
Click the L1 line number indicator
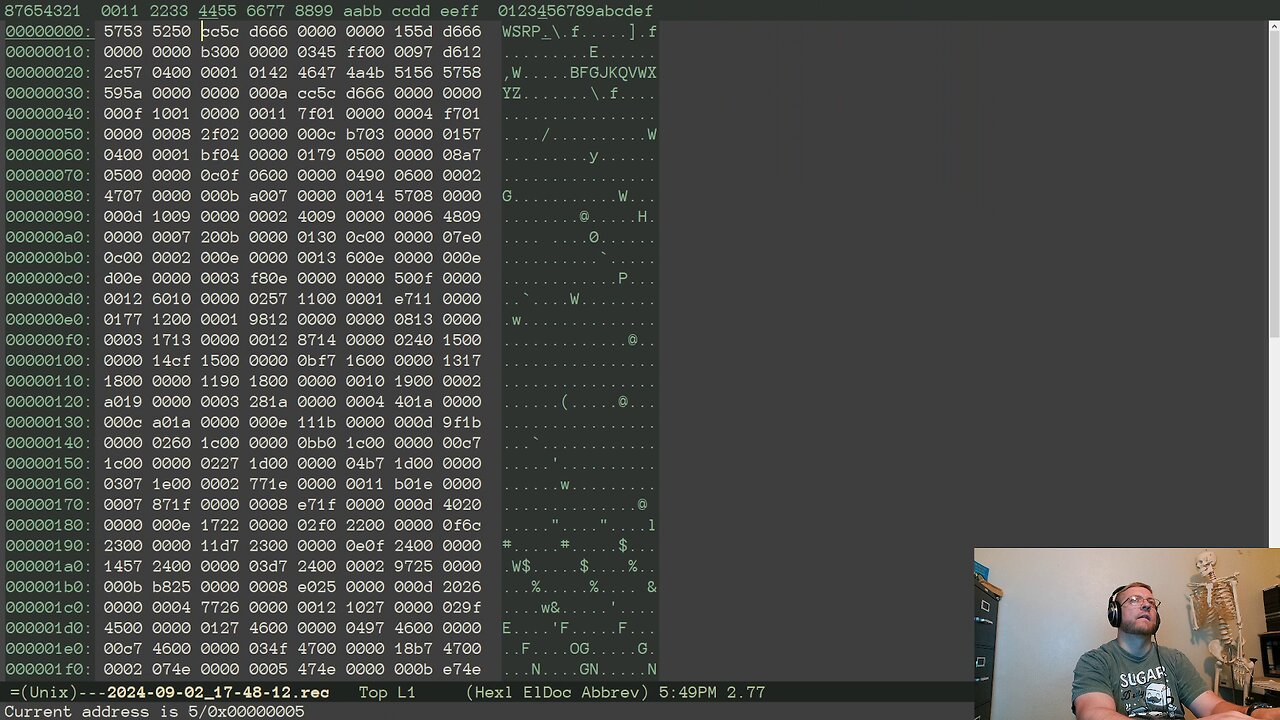(x=407, y=692)
